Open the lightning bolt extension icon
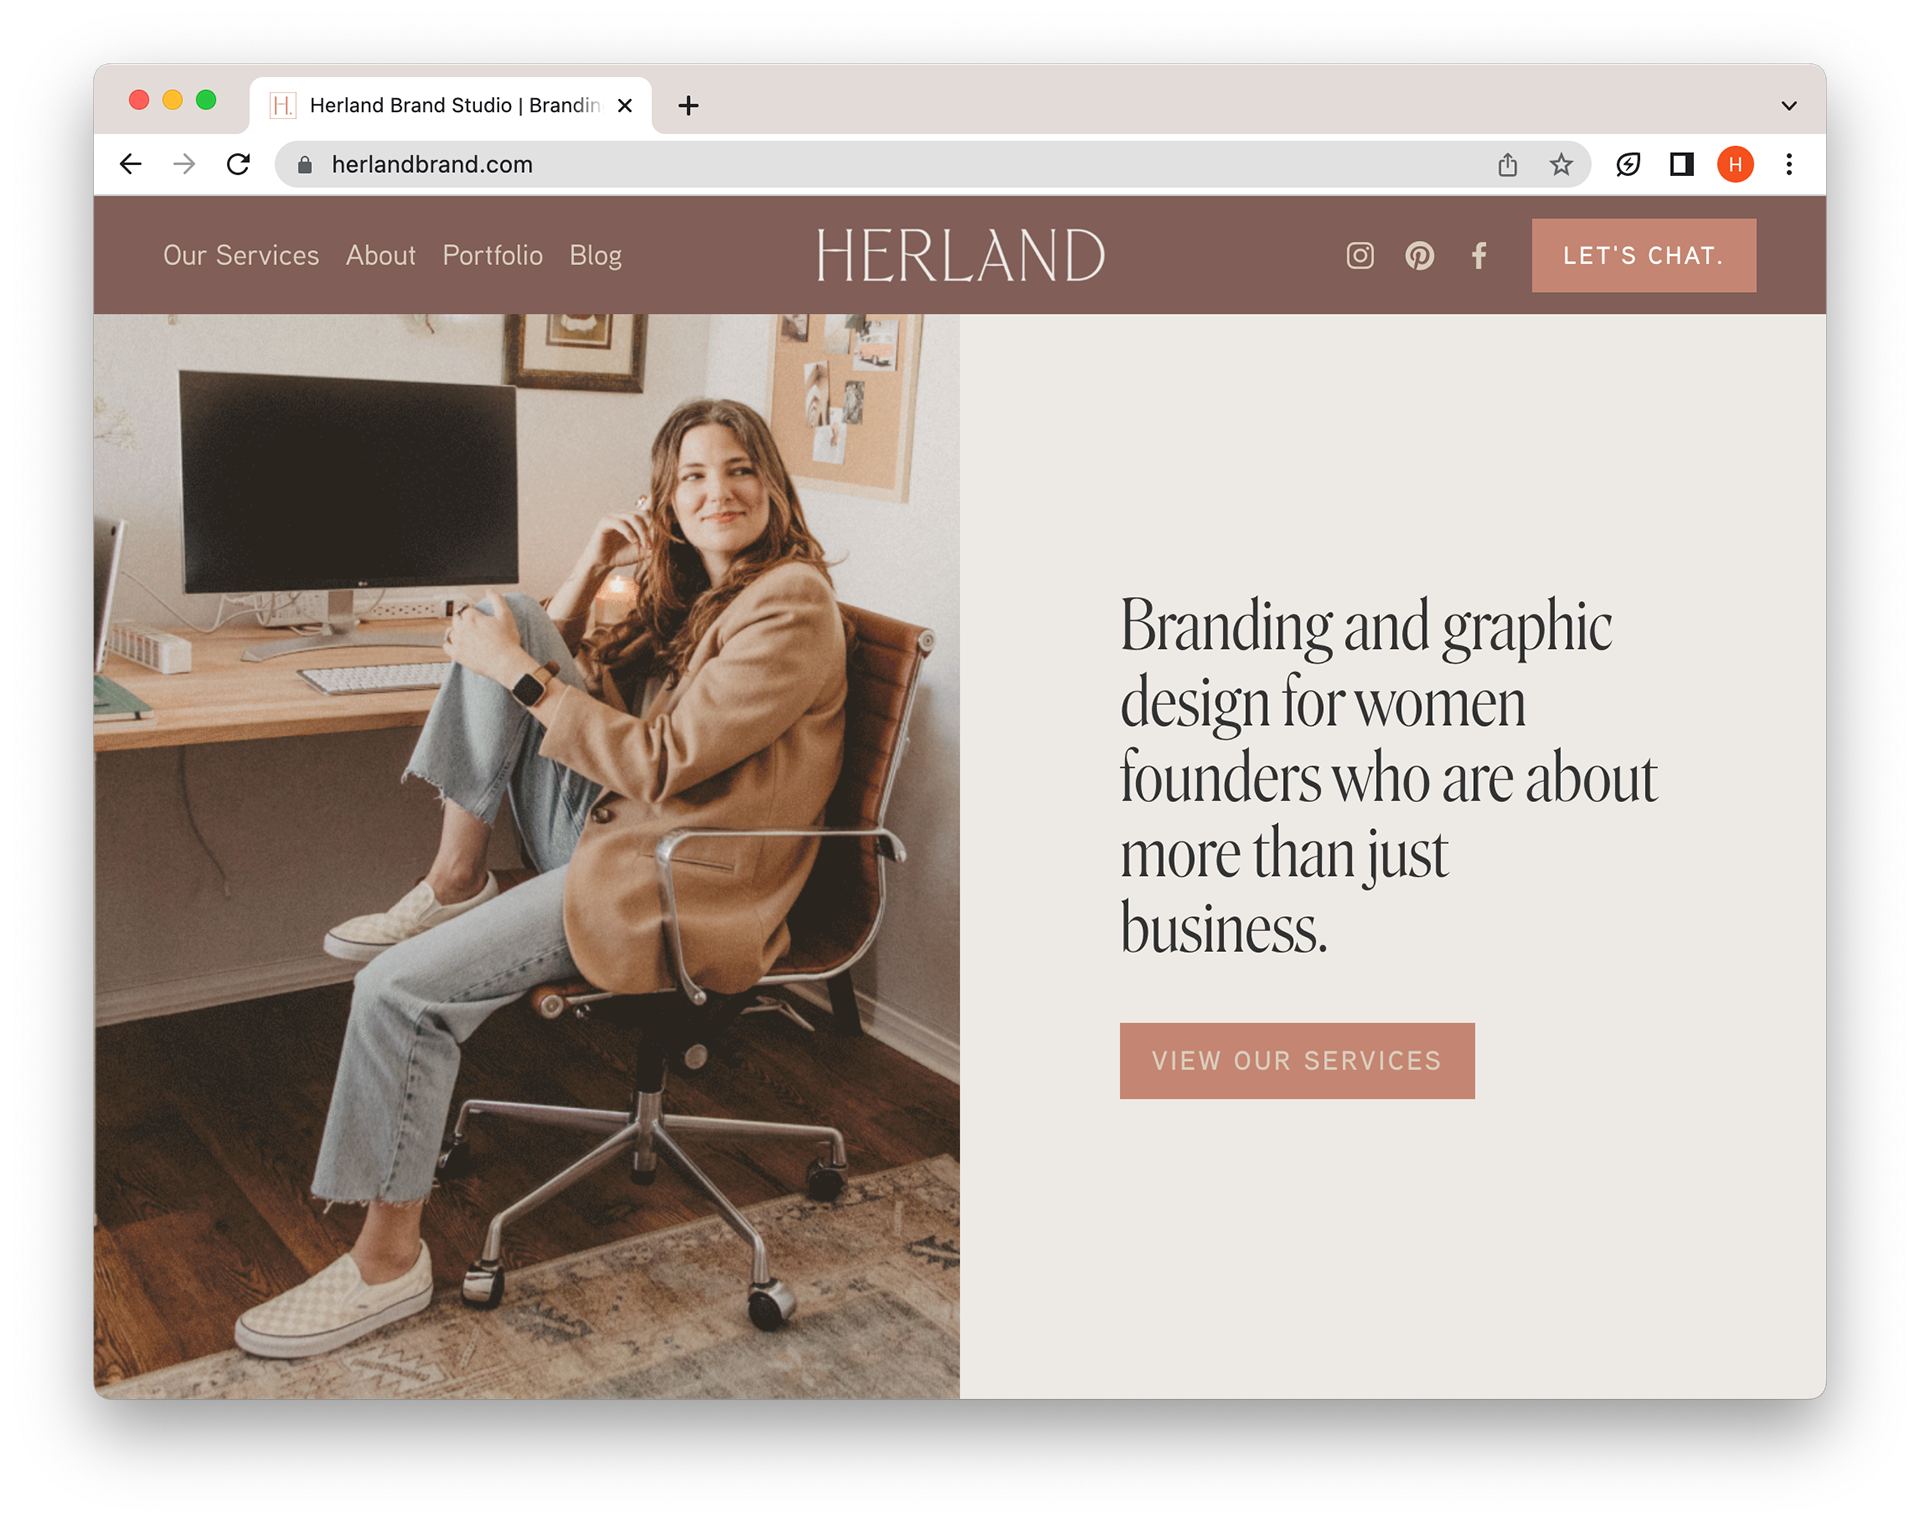Screen dimensions: 1920x1523 [x=1628, y=164]
